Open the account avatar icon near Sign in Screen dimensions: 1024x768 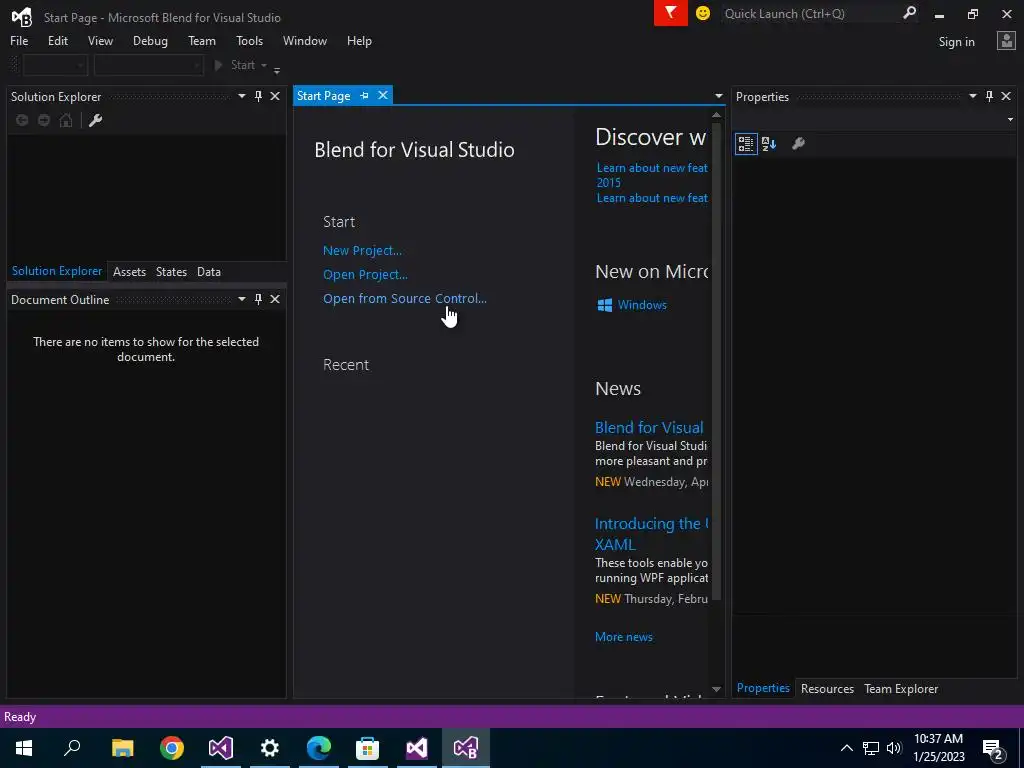(1006, 41)
